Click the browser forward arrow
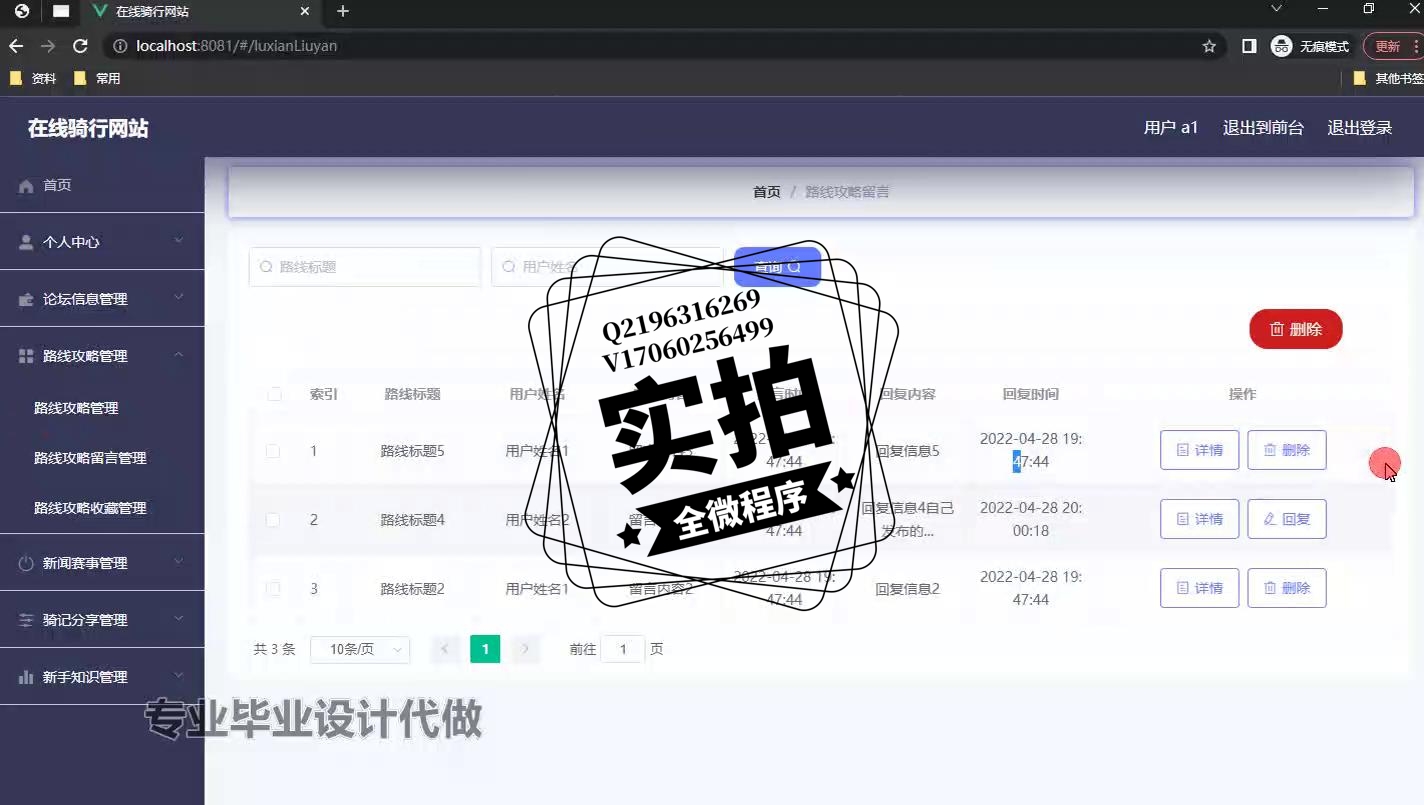Screen dimensions: 1424x805 point(47,46)
